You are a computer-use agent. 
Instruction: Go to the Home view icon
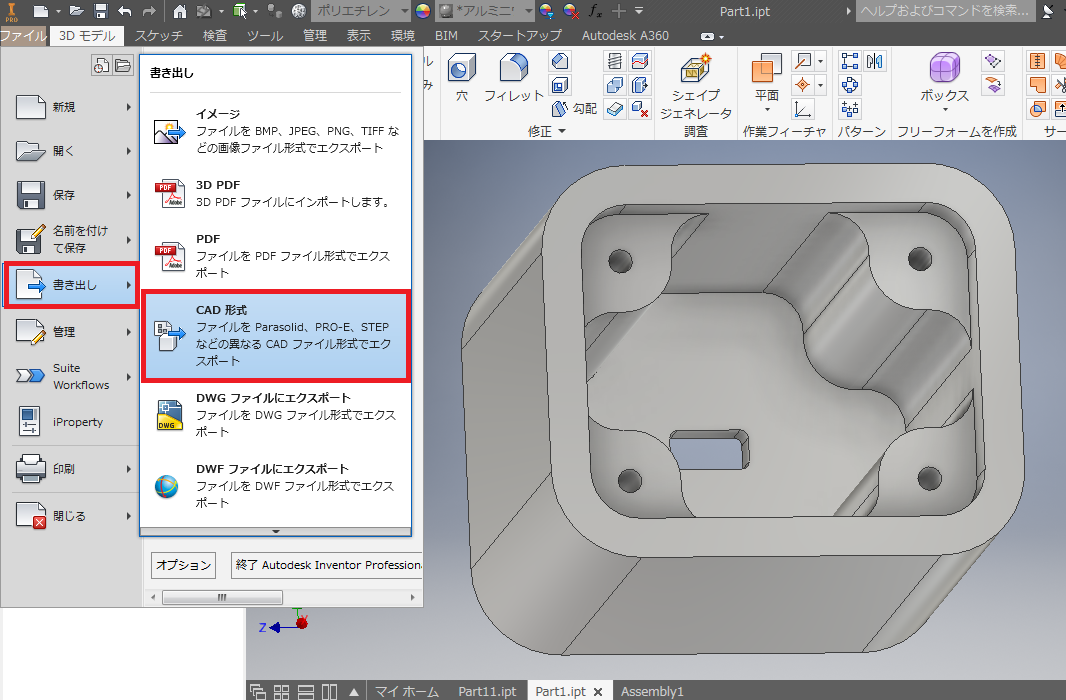click(x=179, y=11)
